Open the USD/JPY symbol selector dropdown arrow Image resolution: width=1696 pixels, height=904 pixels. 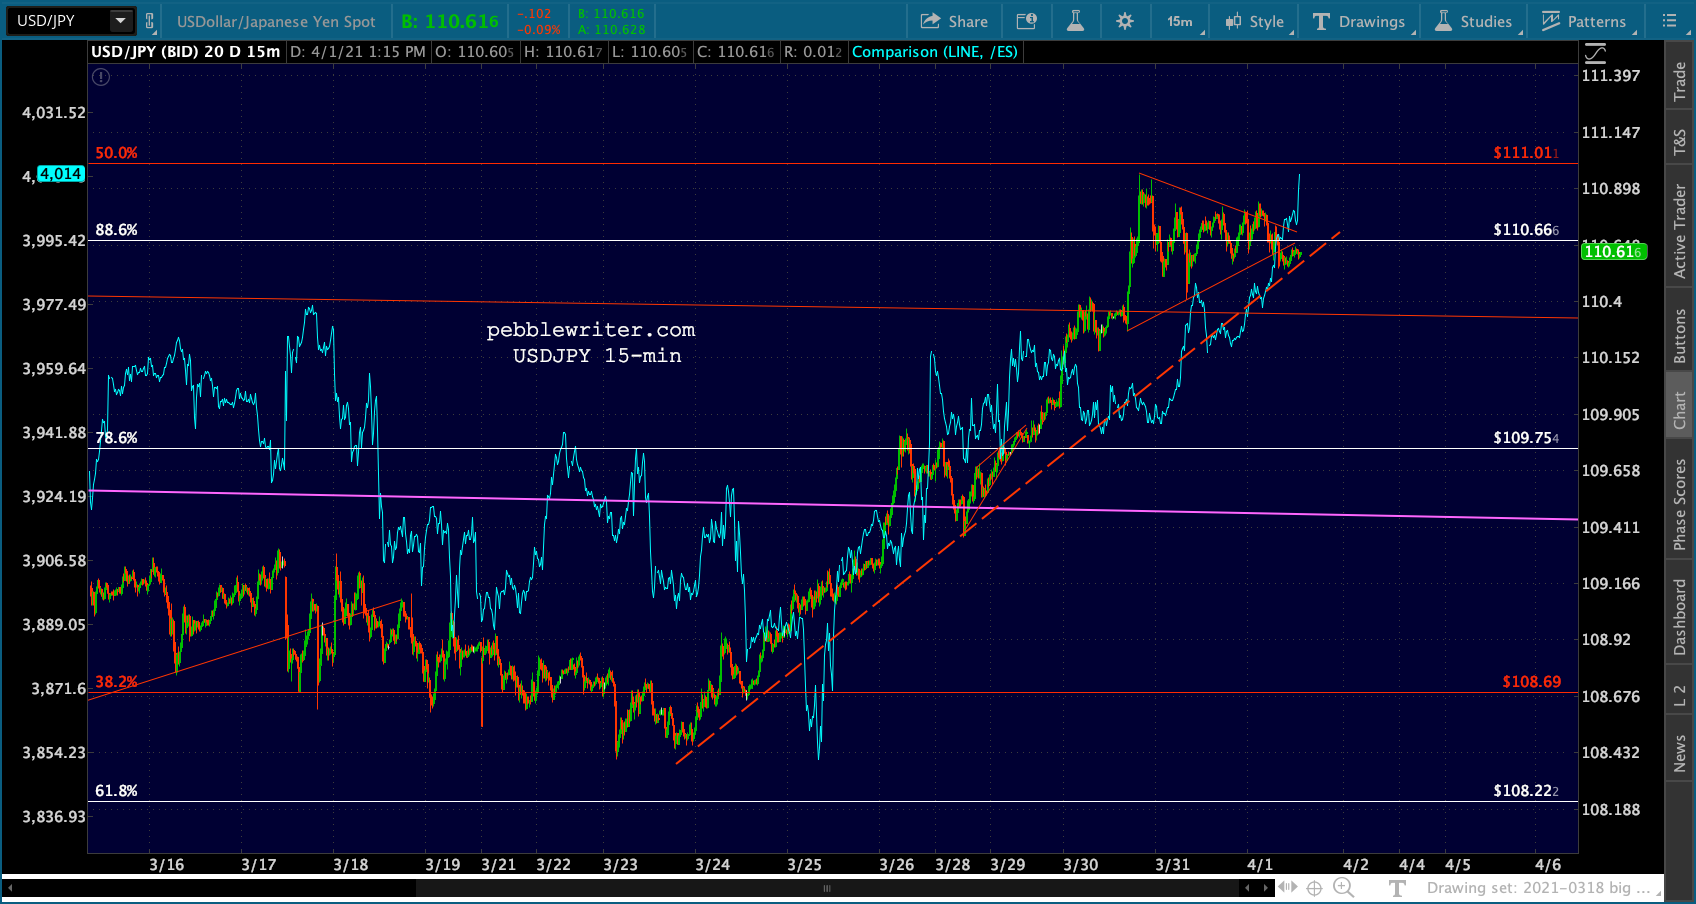pyautogui.click(x=120, y=20)
